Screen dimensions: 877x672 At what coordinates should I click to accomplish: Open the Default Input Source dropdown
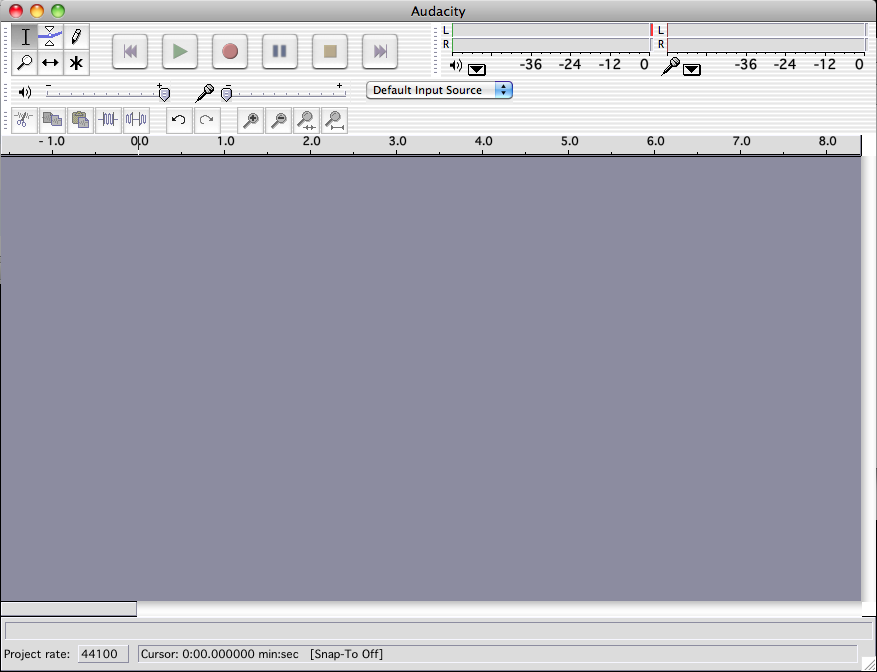point(439,90)
